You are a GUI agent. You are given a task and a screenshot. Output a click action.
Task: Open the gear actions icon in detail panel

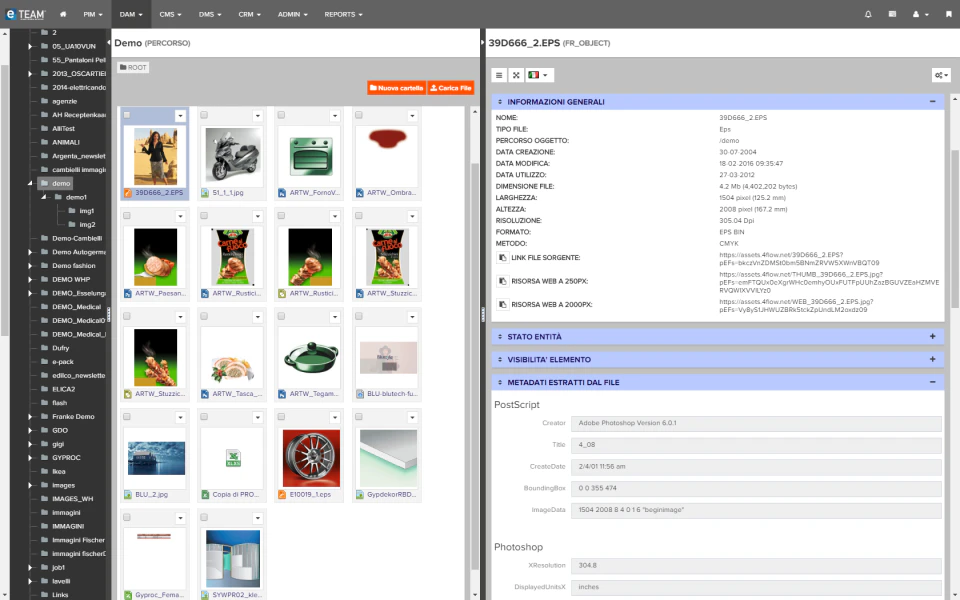939,74
